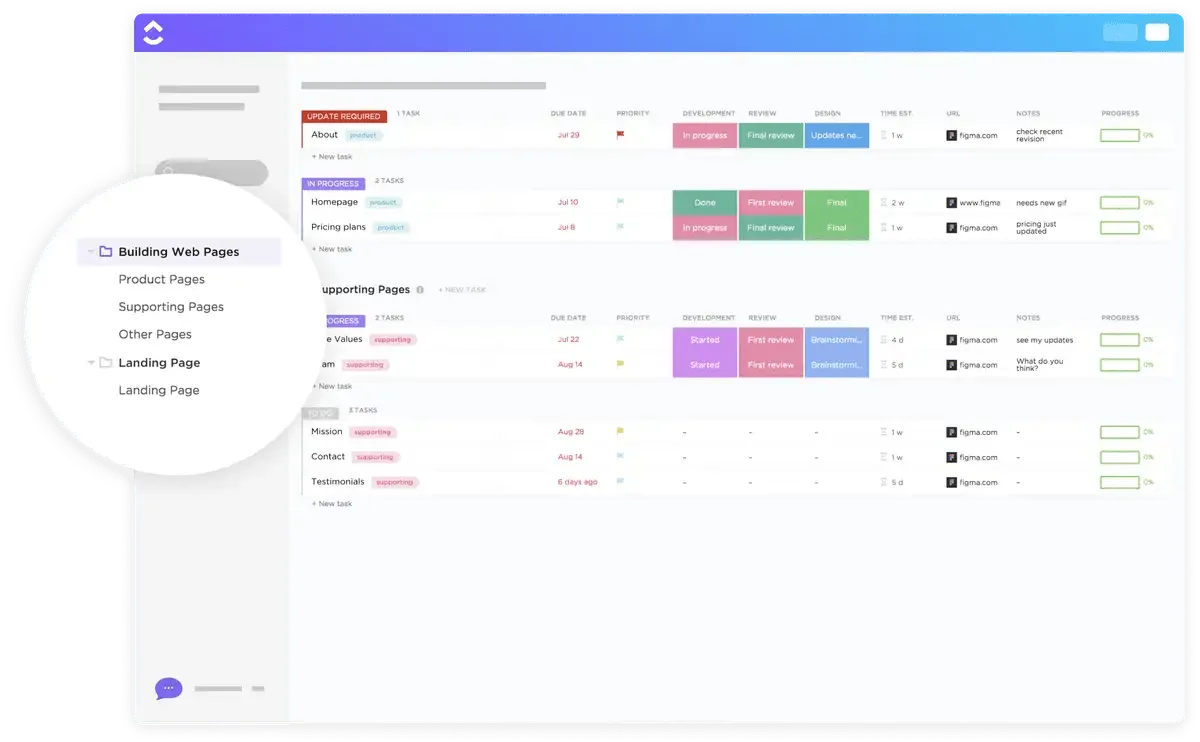Open Development 'Done' dropdown for Homepage
The height and width of the screenshot is (742, 1200).
(x=705, y=202)
